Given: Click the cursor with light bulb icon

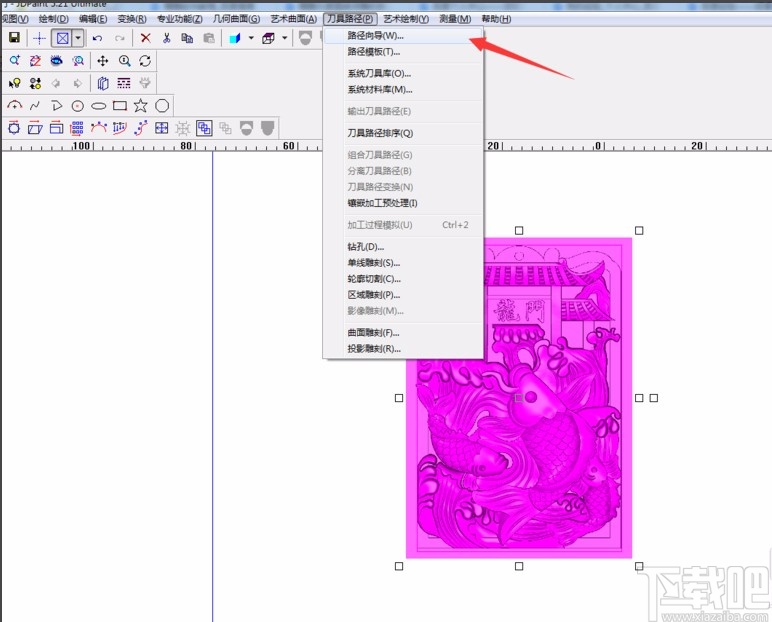Looking at the screenshot, I should (14, 83).
